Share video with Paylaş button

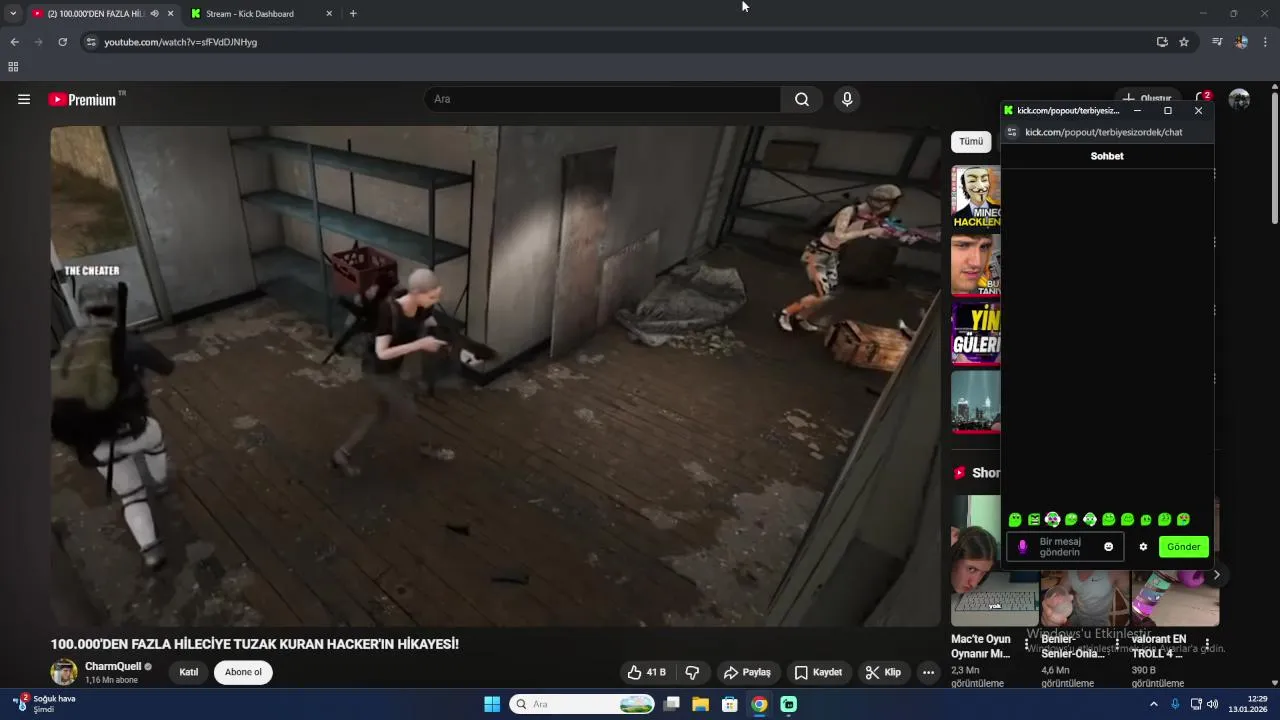748,672
